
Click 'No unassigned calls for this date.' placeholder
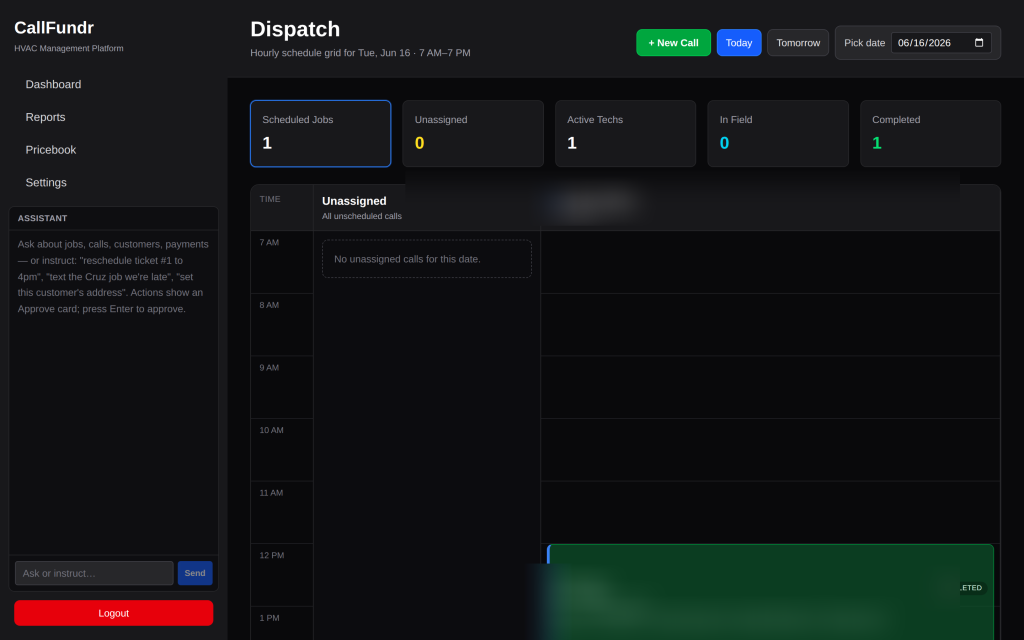coord(426,259)
